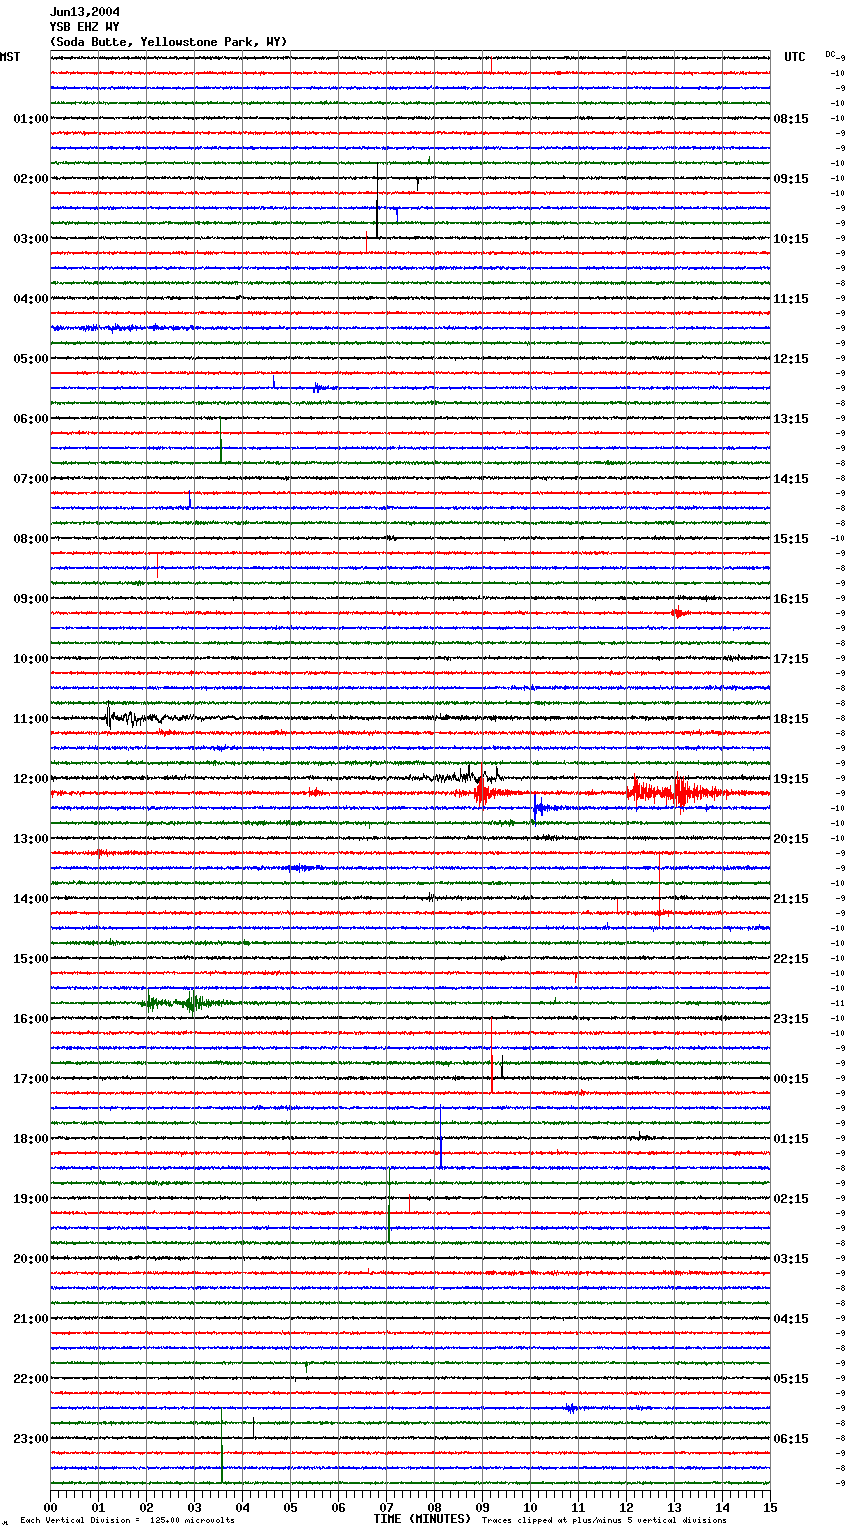Click the "TIME (MINUTES)" axis title
850x1534 pixels.
click(x=422, y=1519)
